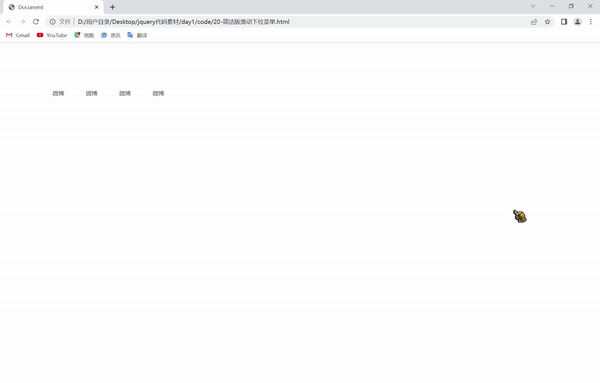The height and width of the screenshot is (383, 600).
Task: Open the YouTube bookmark
Action: point(52,35)
